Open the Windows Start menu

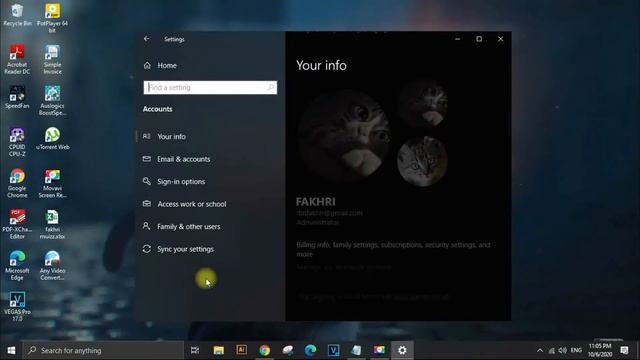point(11,350)
